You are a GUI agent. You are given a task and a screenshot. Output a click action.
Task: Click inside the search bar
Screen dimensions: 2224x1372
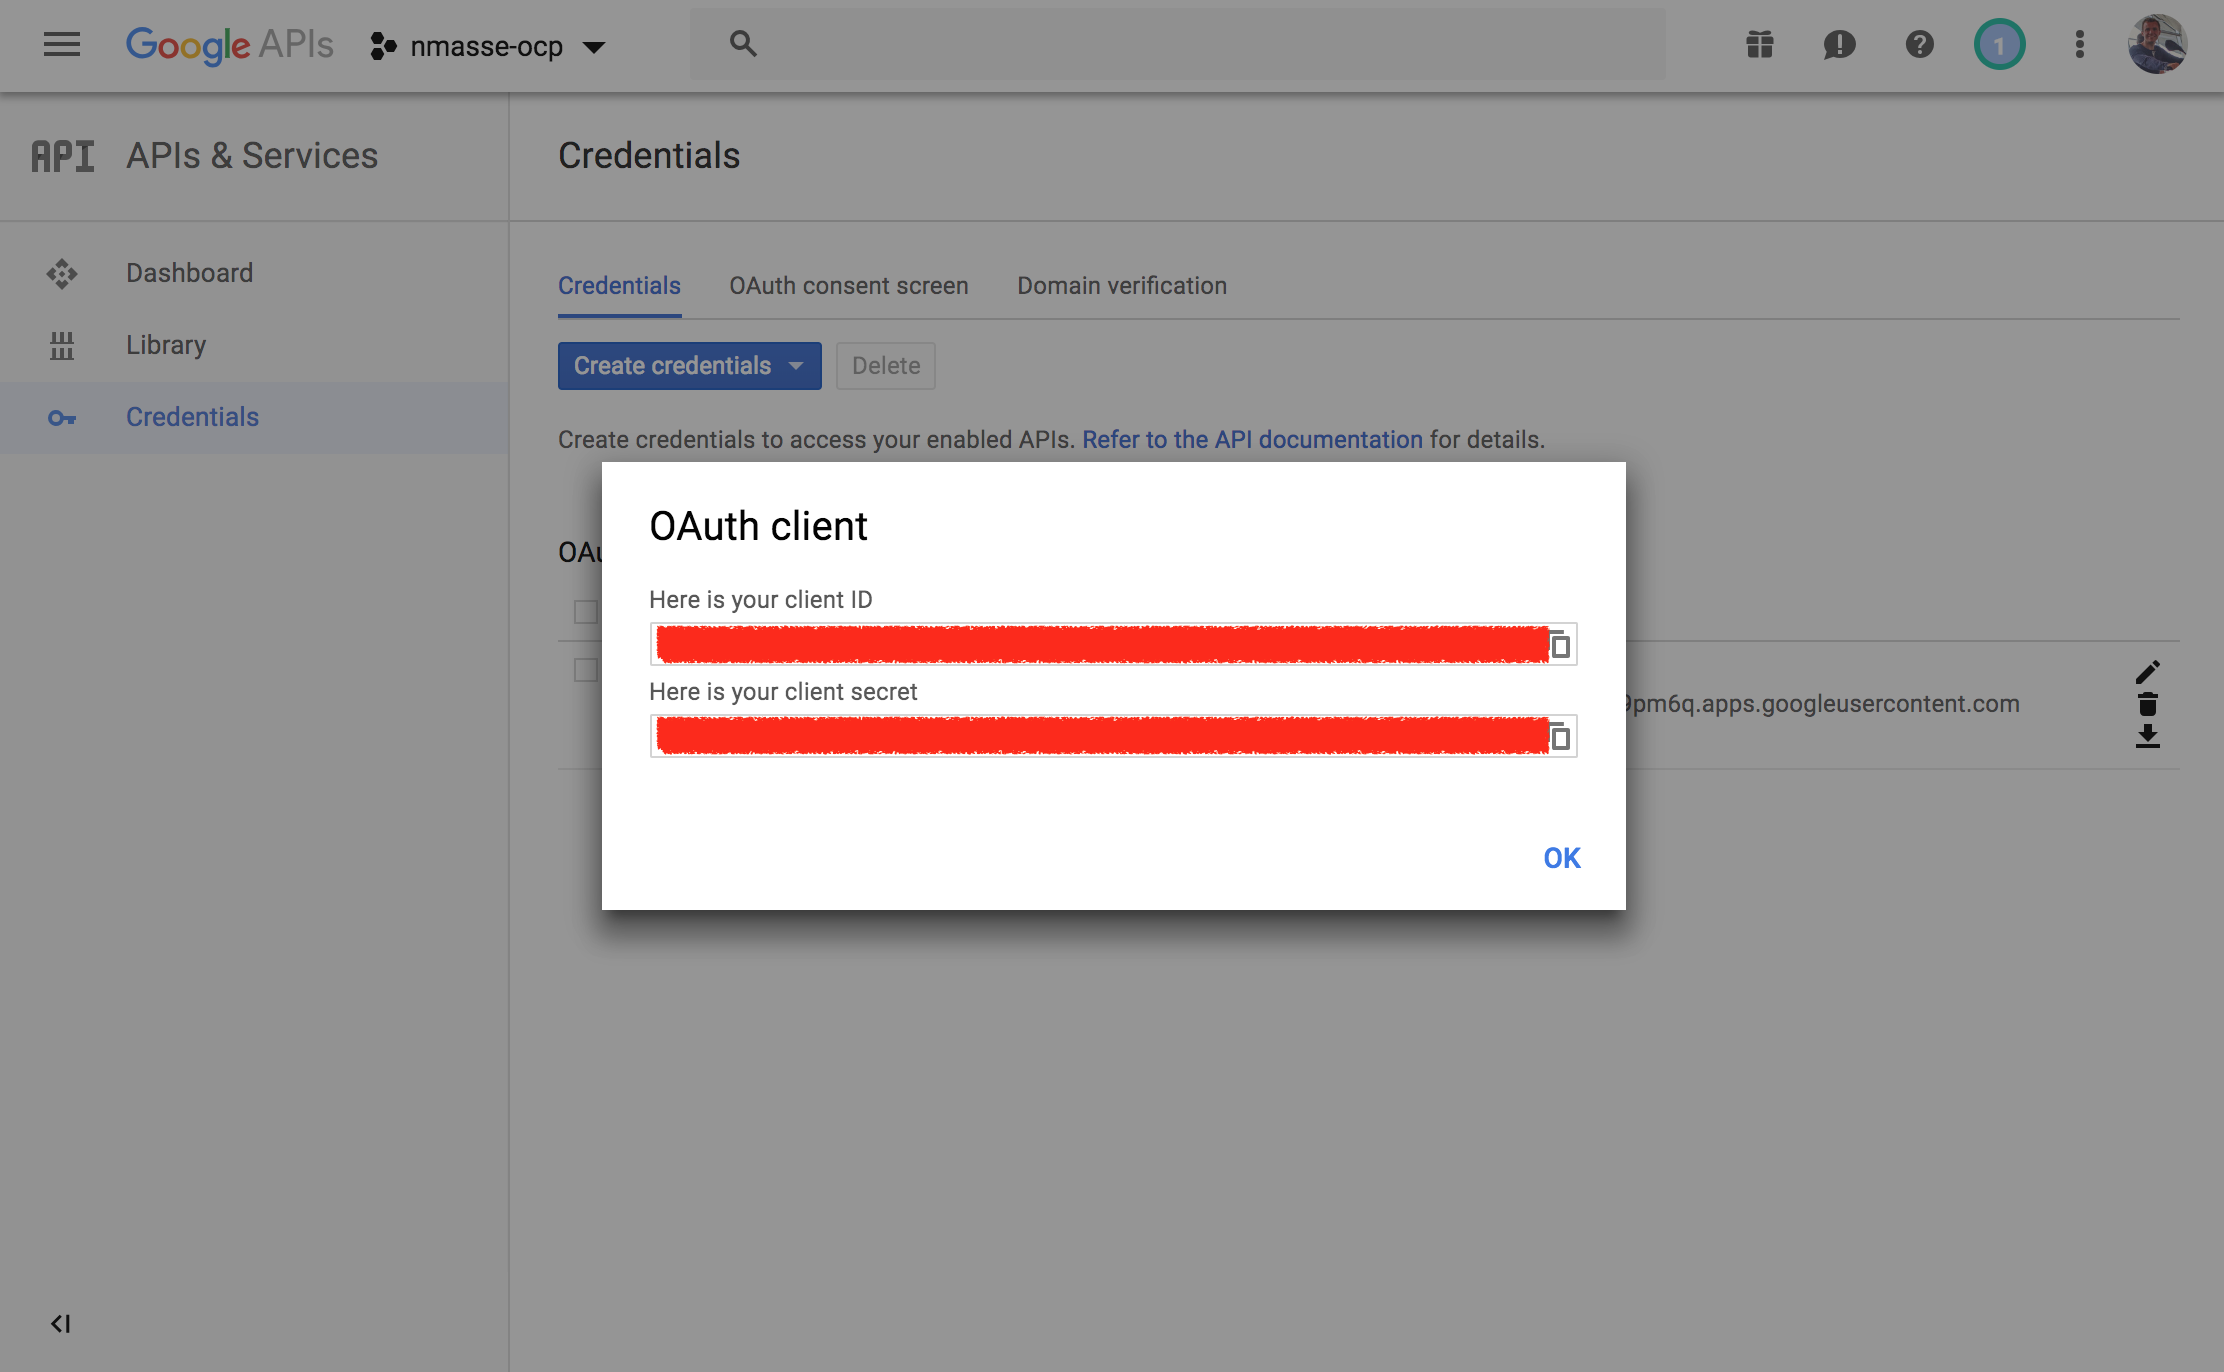[x=1100, y=44]
